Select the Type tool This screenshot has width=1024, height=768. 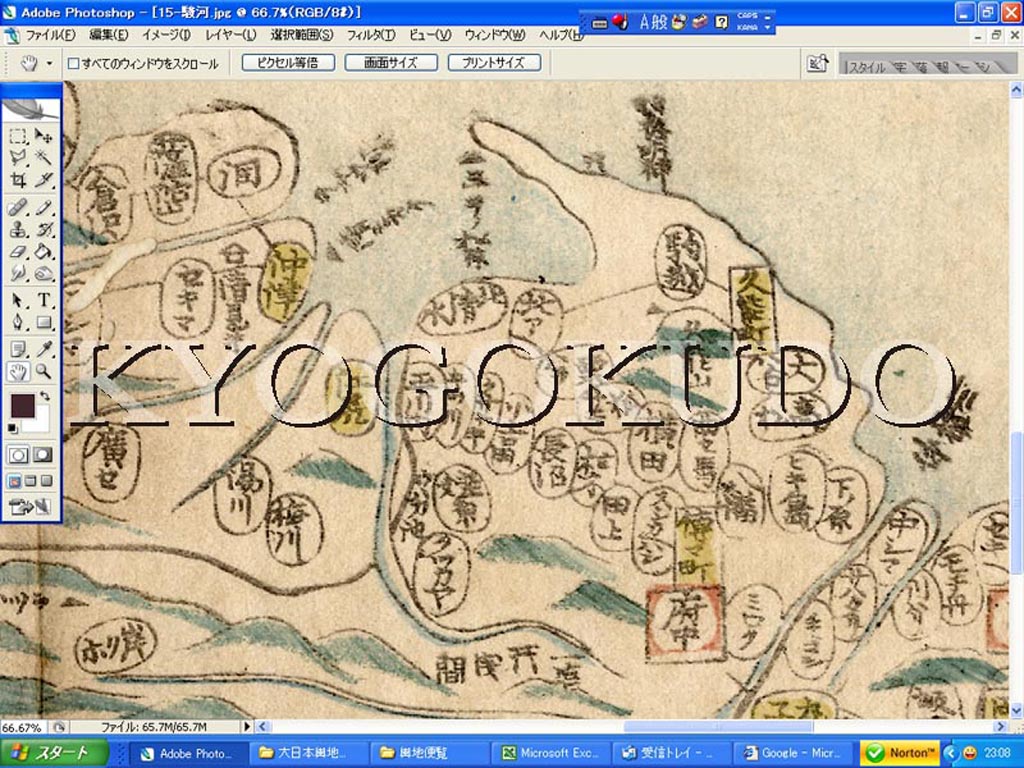pos(43,300)
